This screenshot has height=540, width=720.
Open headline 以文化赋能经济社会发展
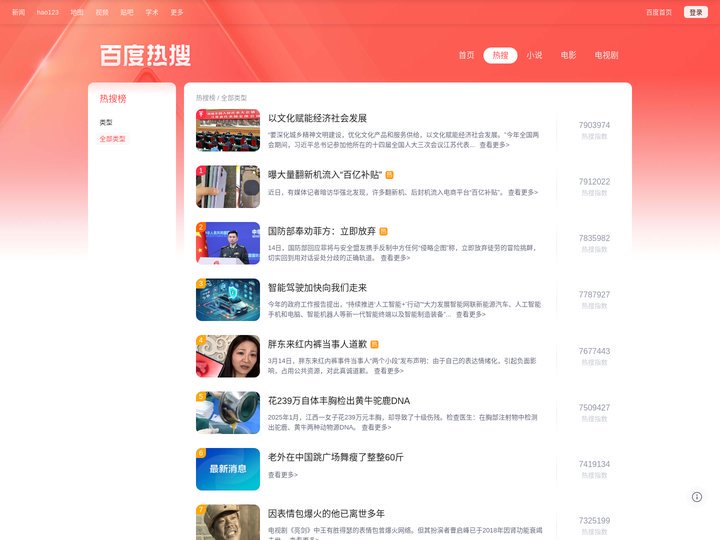(x=317, y=118)
